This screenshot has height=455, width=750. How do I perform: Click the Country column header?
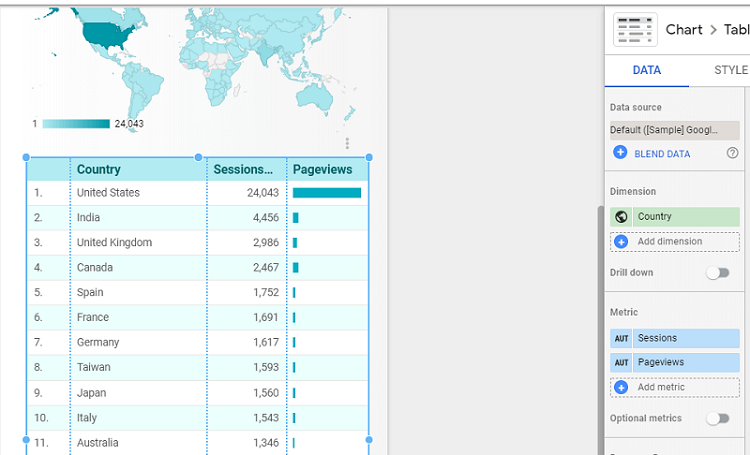point(99,169)
